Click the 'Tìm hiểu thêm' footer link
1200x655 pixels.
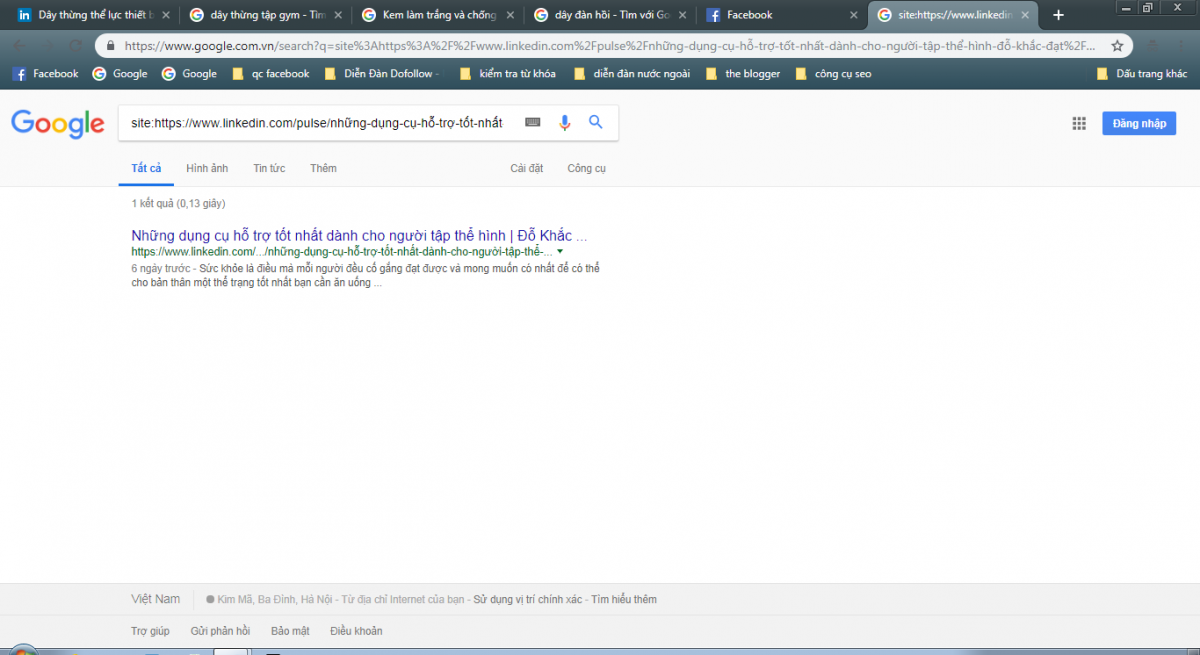pyautogui.click(x=624, y=600)
